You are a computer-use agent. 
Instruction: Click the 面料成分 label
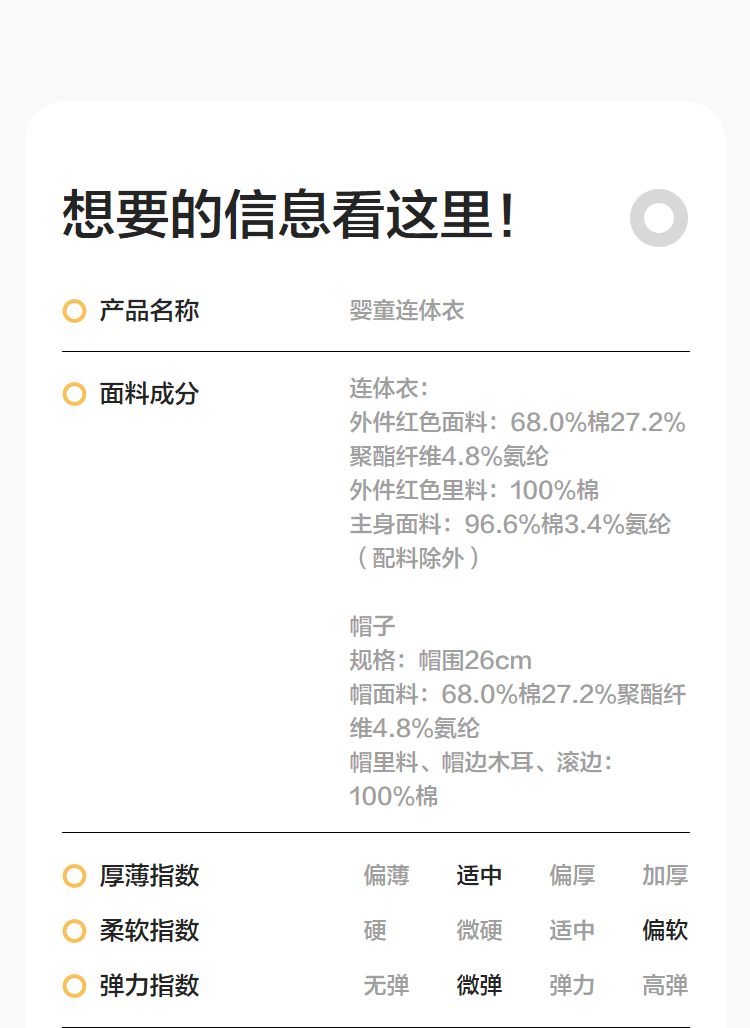click(x=149, y=394)
